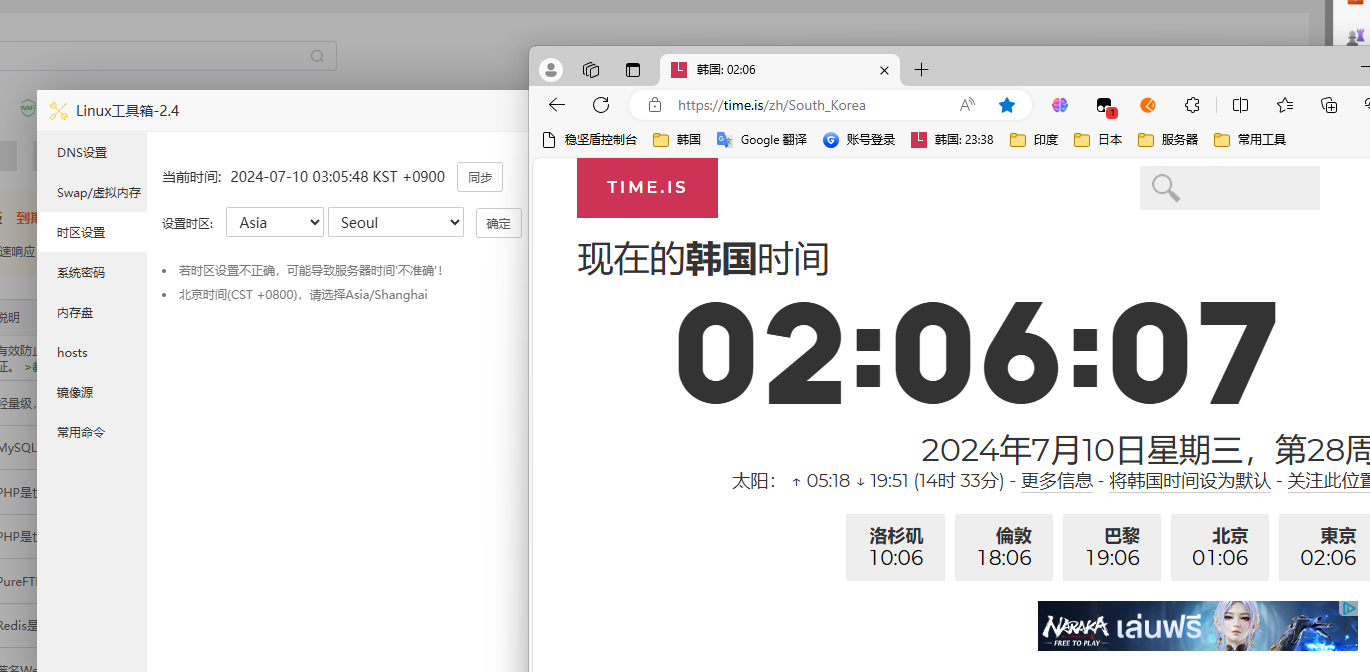
Task: Open the 日本 bookmark folder
Action: pos(1098,140)
